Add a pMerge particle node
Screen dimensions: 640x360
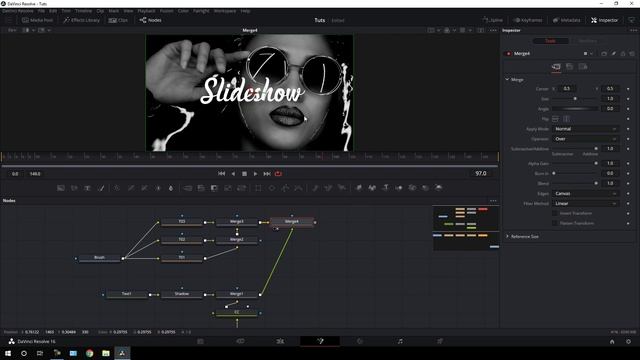328,188
